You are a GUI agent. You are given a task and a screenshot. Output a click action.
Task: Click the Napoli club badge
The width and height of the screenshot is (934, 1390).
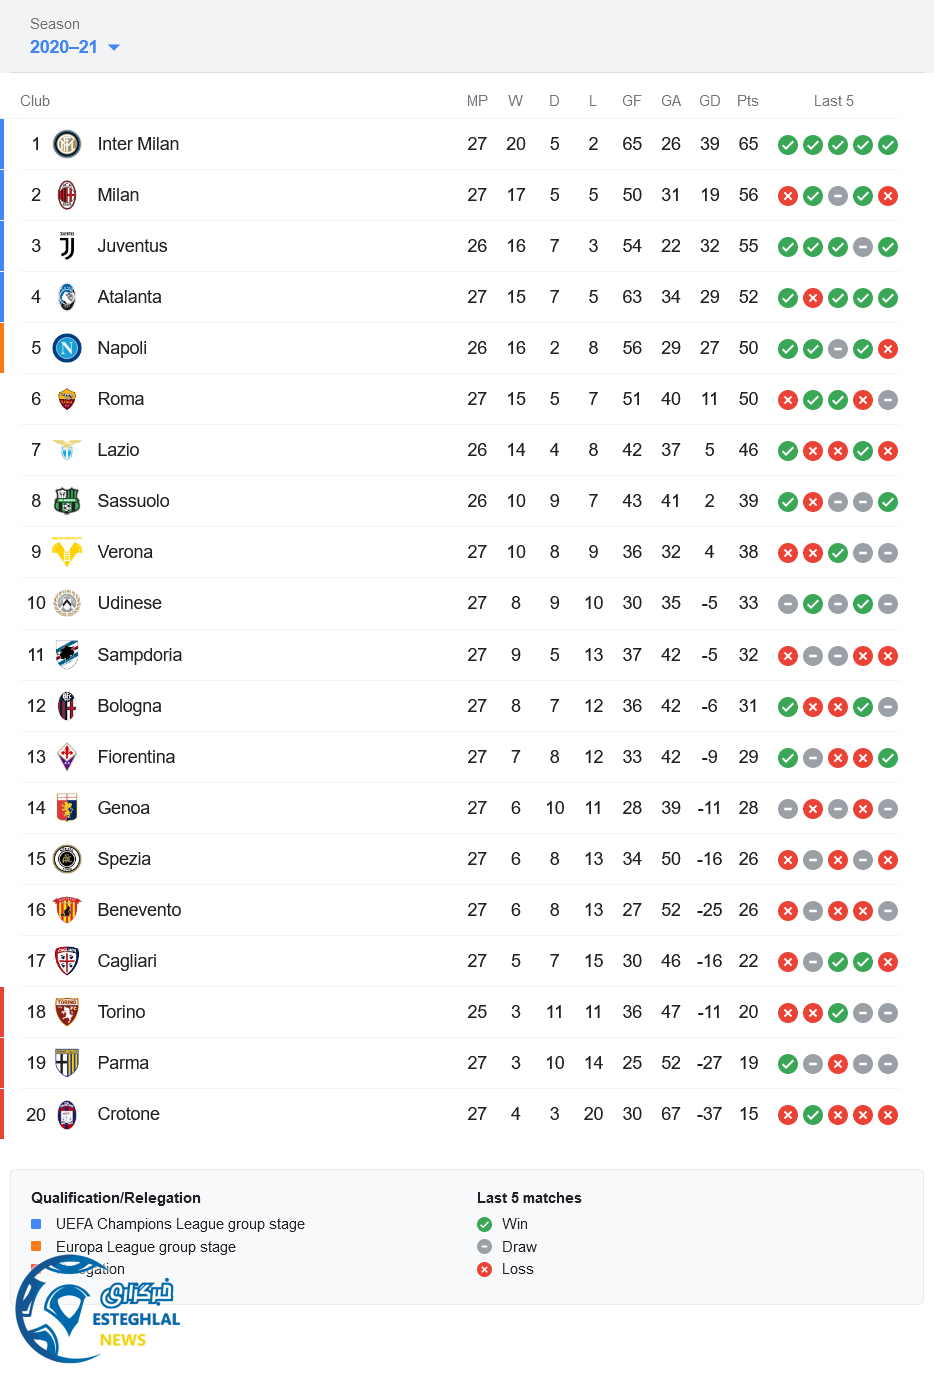tap(67, 348)
